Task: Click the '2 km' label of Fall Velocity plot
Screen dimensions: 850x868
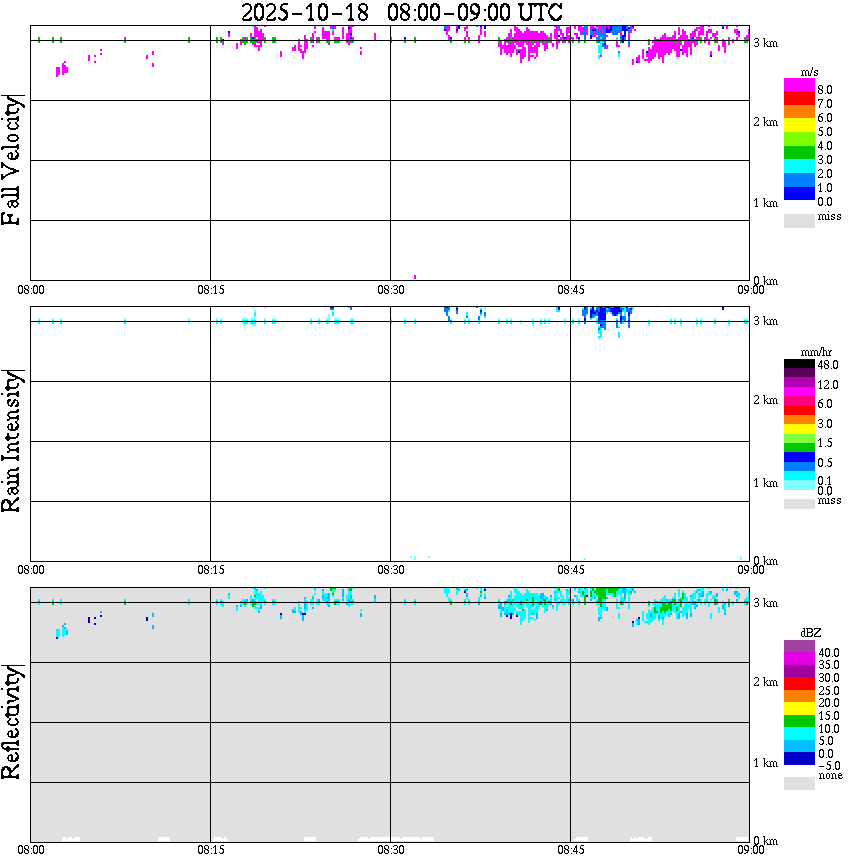Action: (x=766, y=122)
